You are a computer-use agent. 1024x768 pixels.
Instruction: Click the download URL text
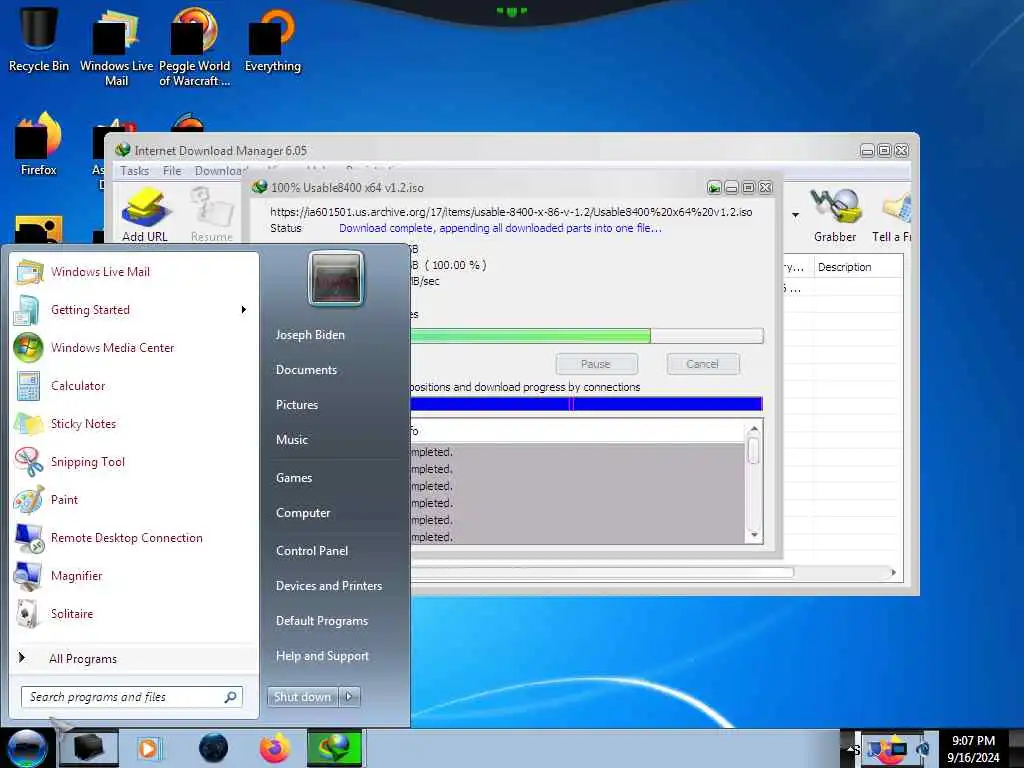[511, 212]
